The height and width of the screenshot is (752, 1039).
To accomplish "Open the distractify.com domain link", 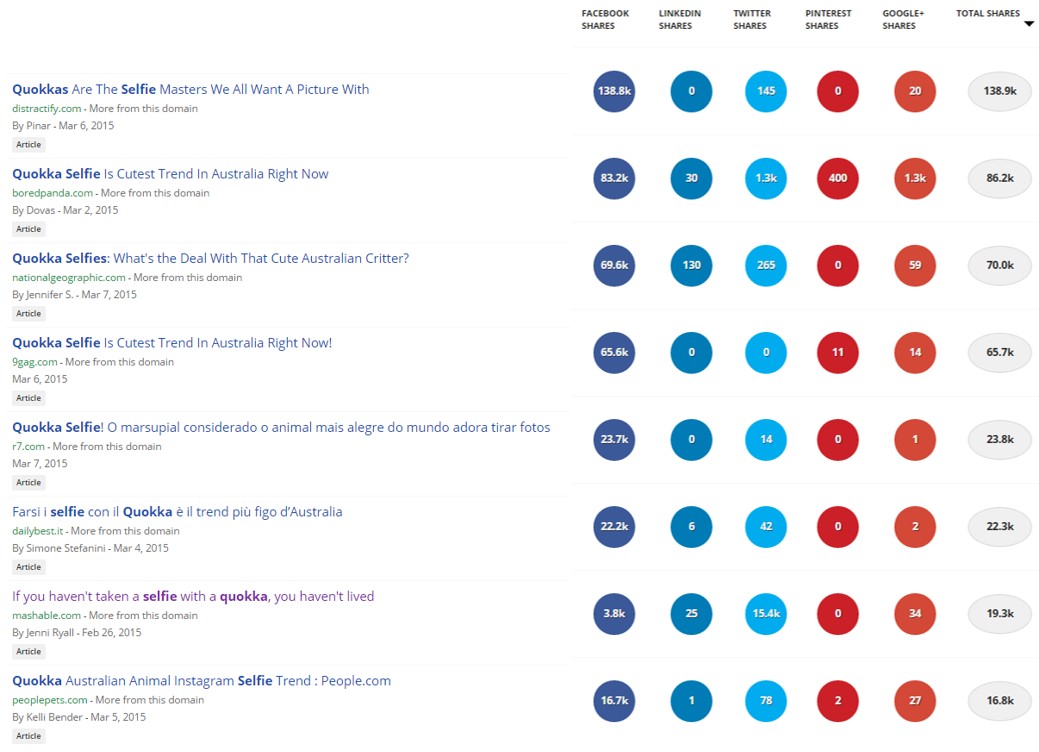I will pyautogui.click(x=46, y=109).
